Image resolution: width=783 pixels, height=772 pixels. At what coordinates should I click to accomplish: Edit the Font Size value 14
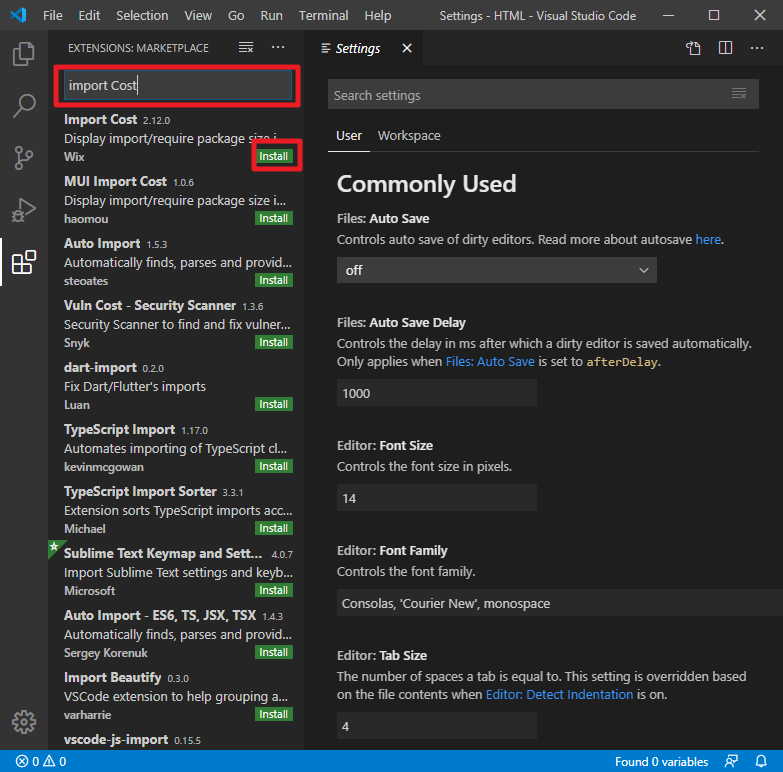click(x=436, y=498)
